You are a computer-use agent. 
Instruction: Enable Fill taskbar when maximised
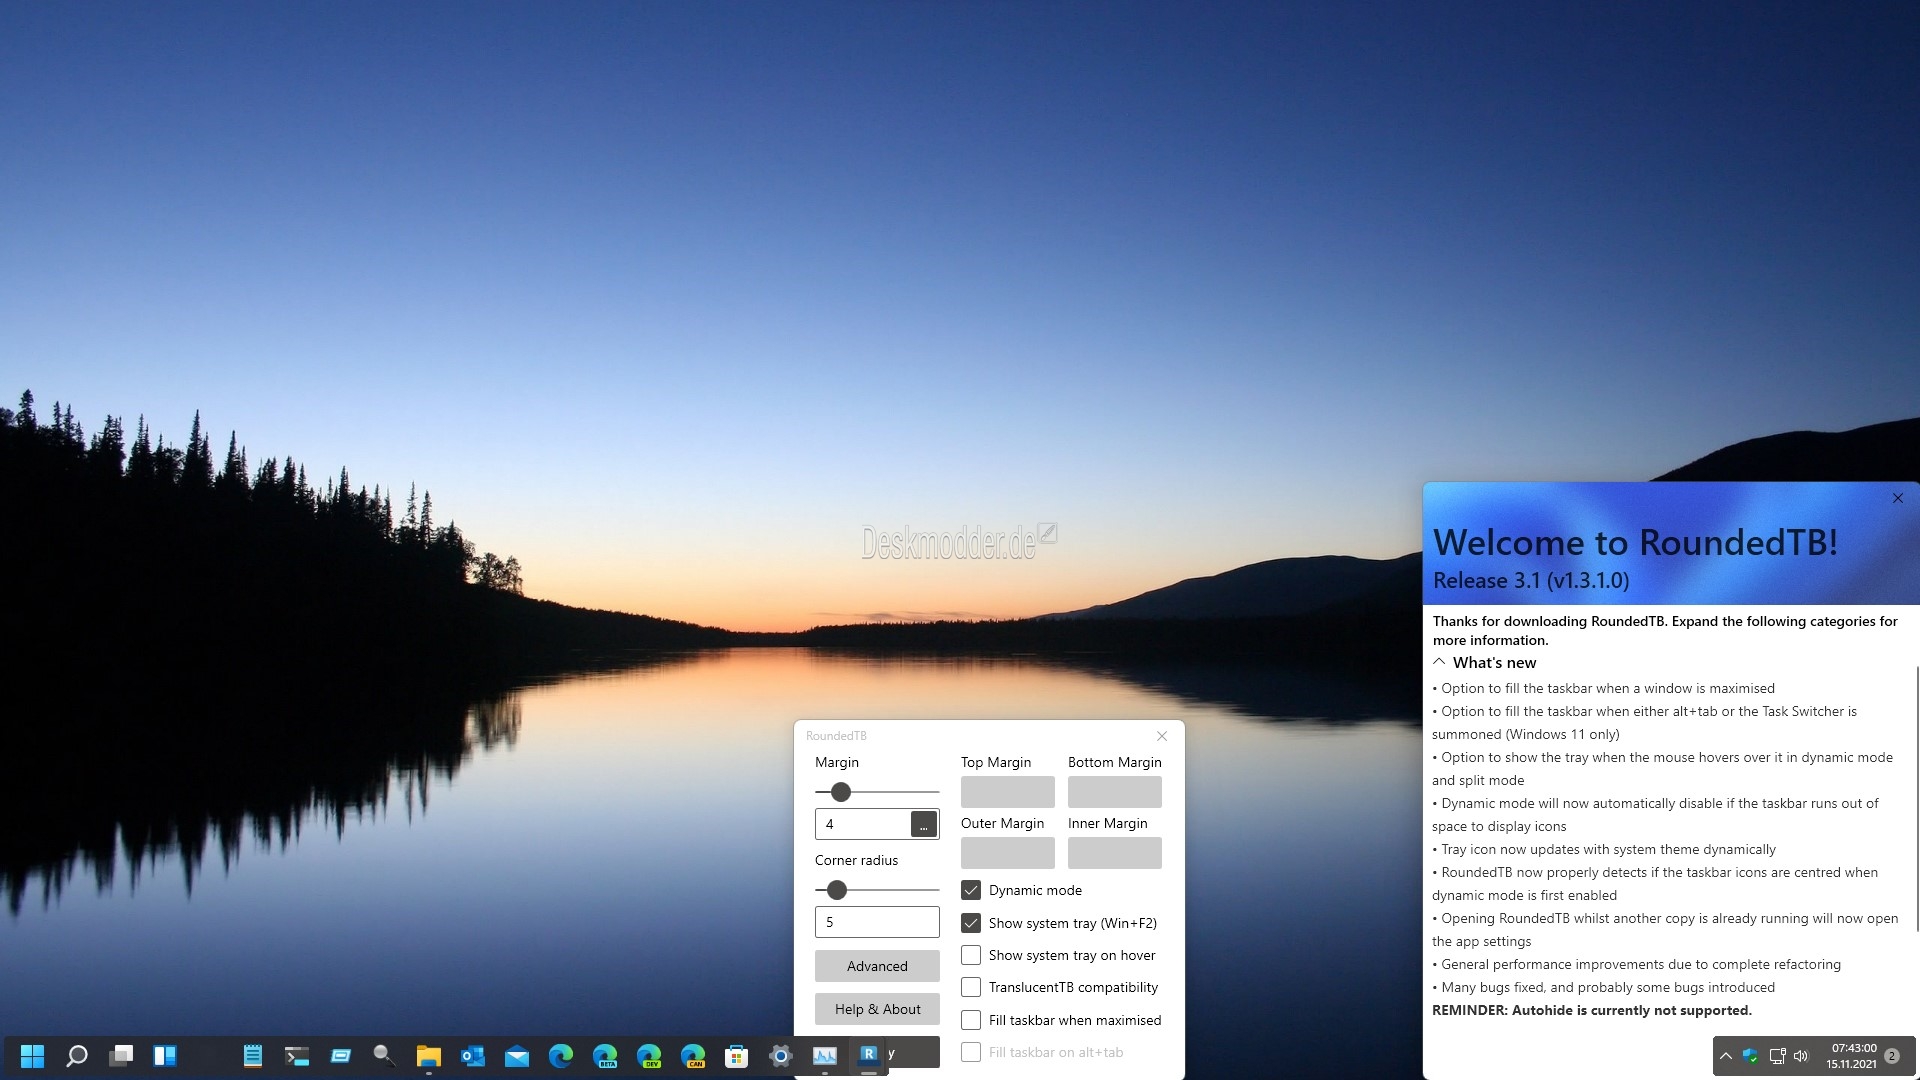[x=971, y=1020]
